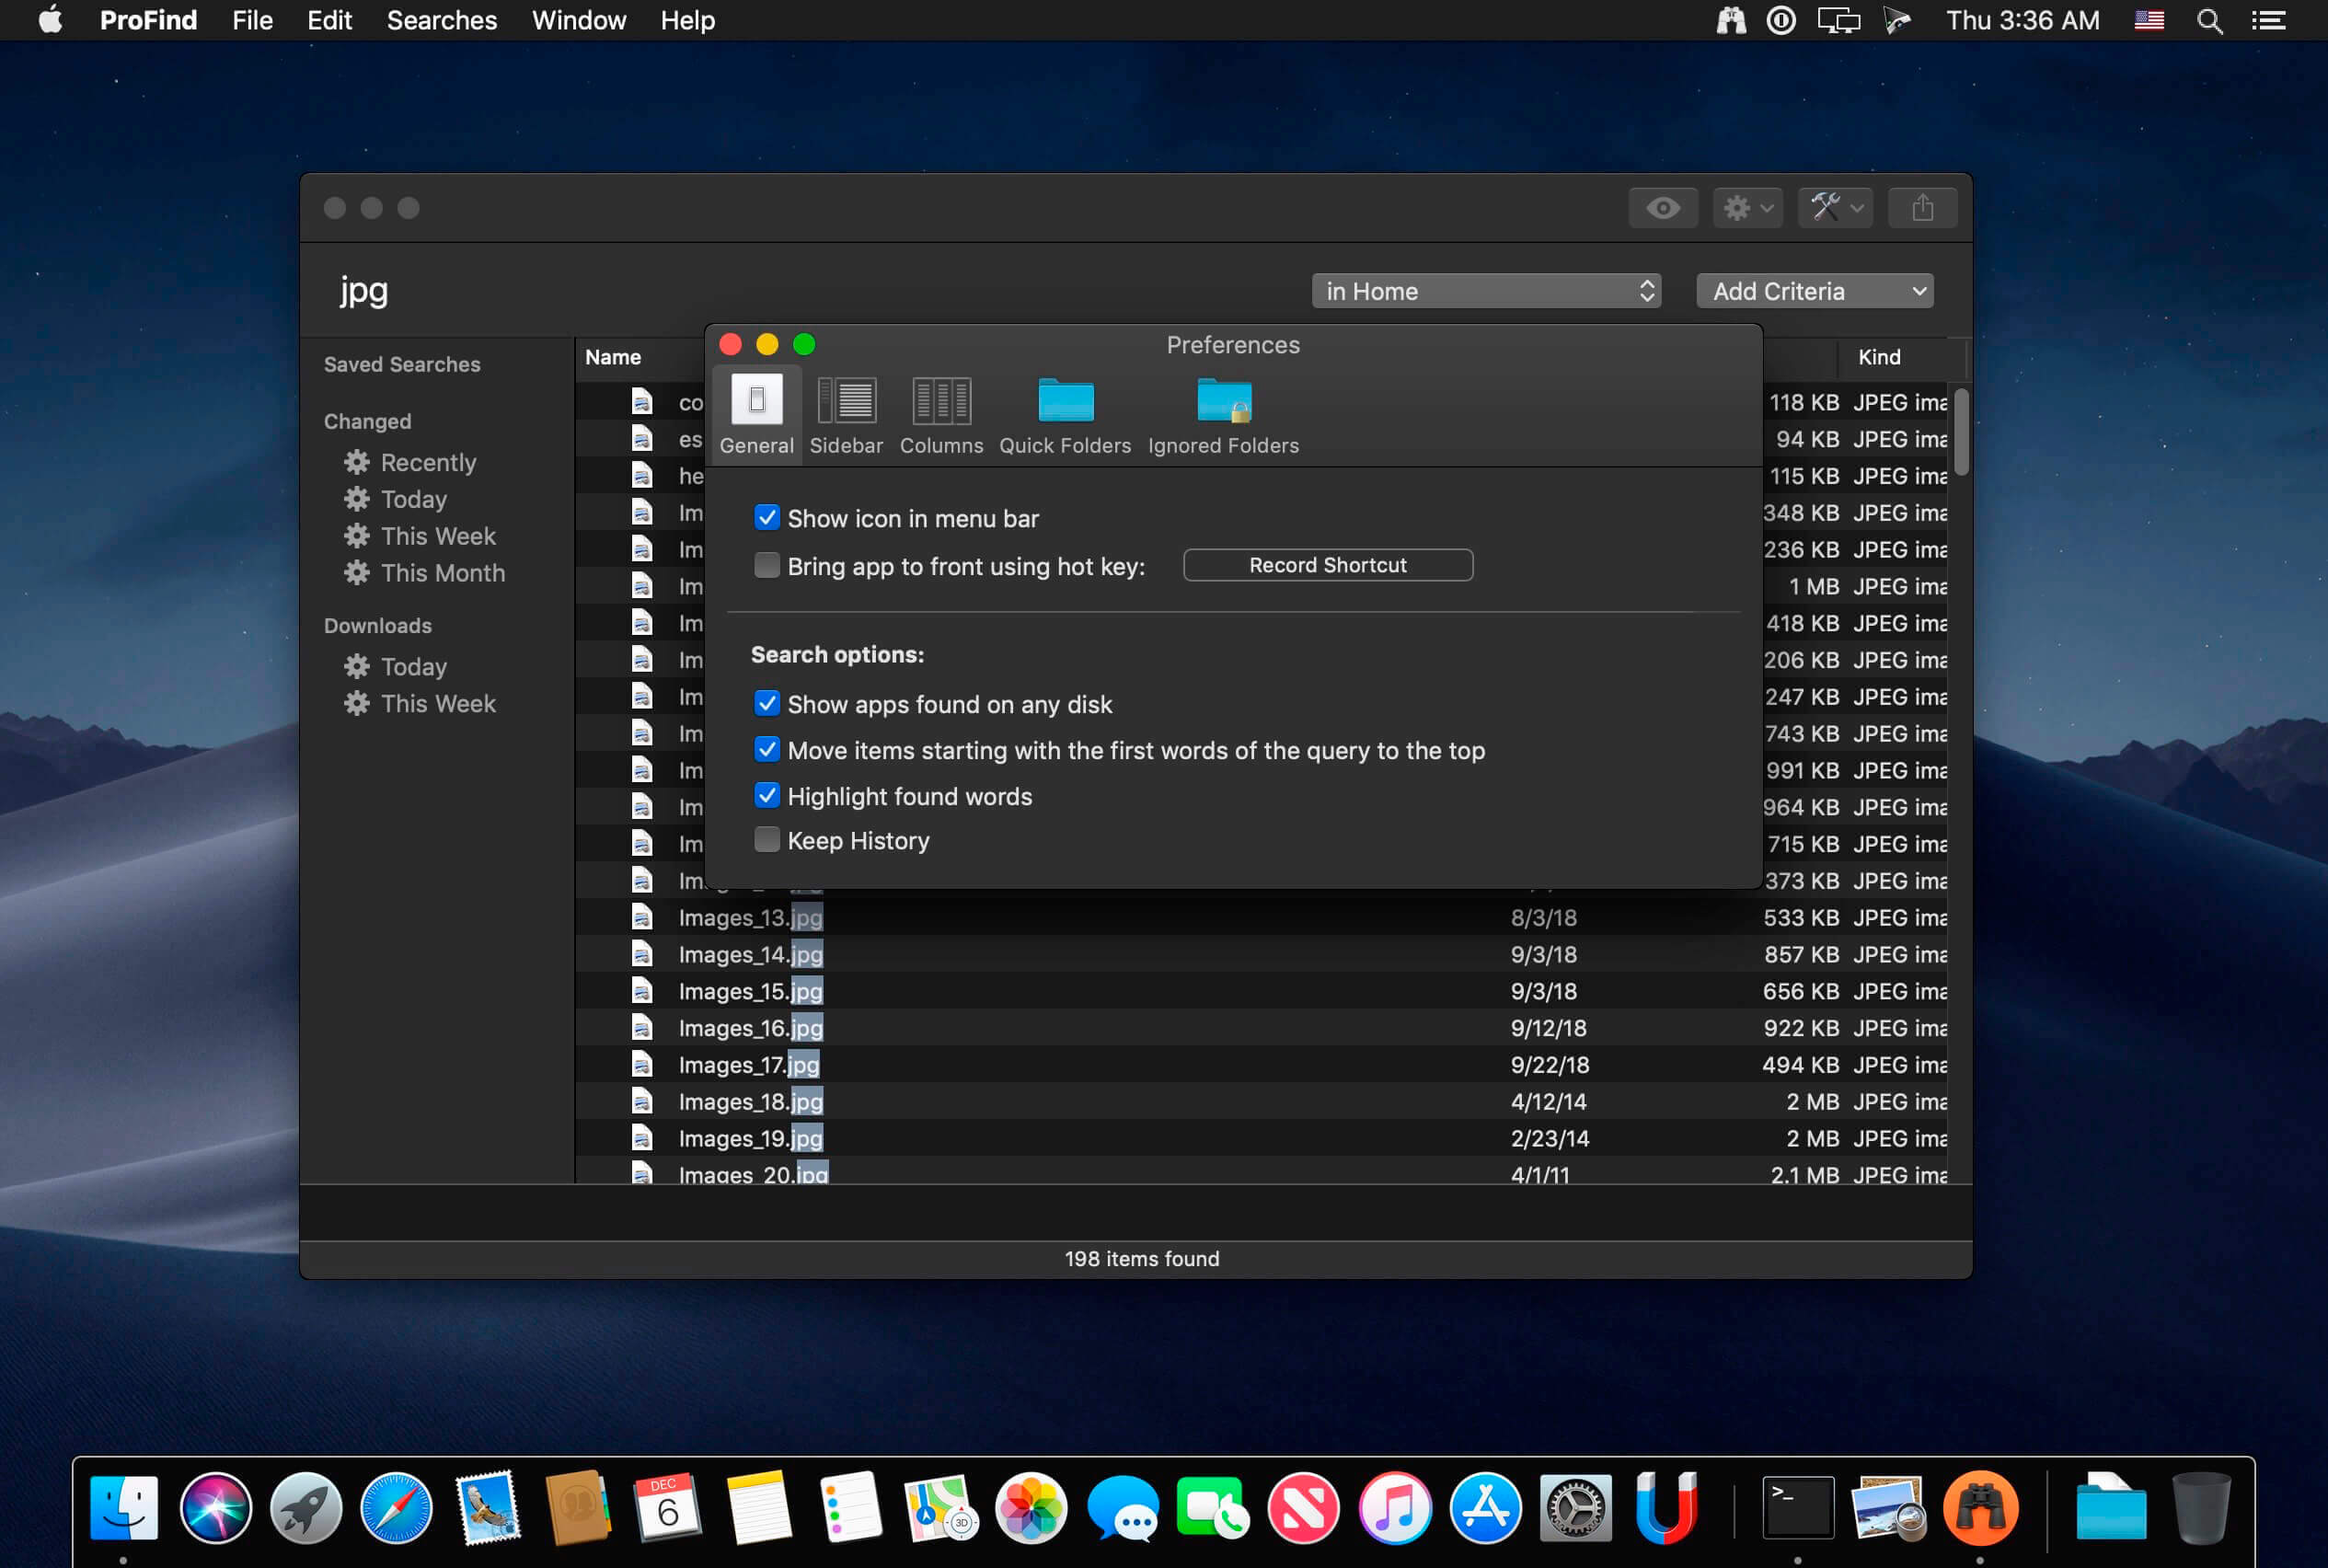2328x1568 pixels.
Task: Open the Searches menu
Action: [441, 20]
